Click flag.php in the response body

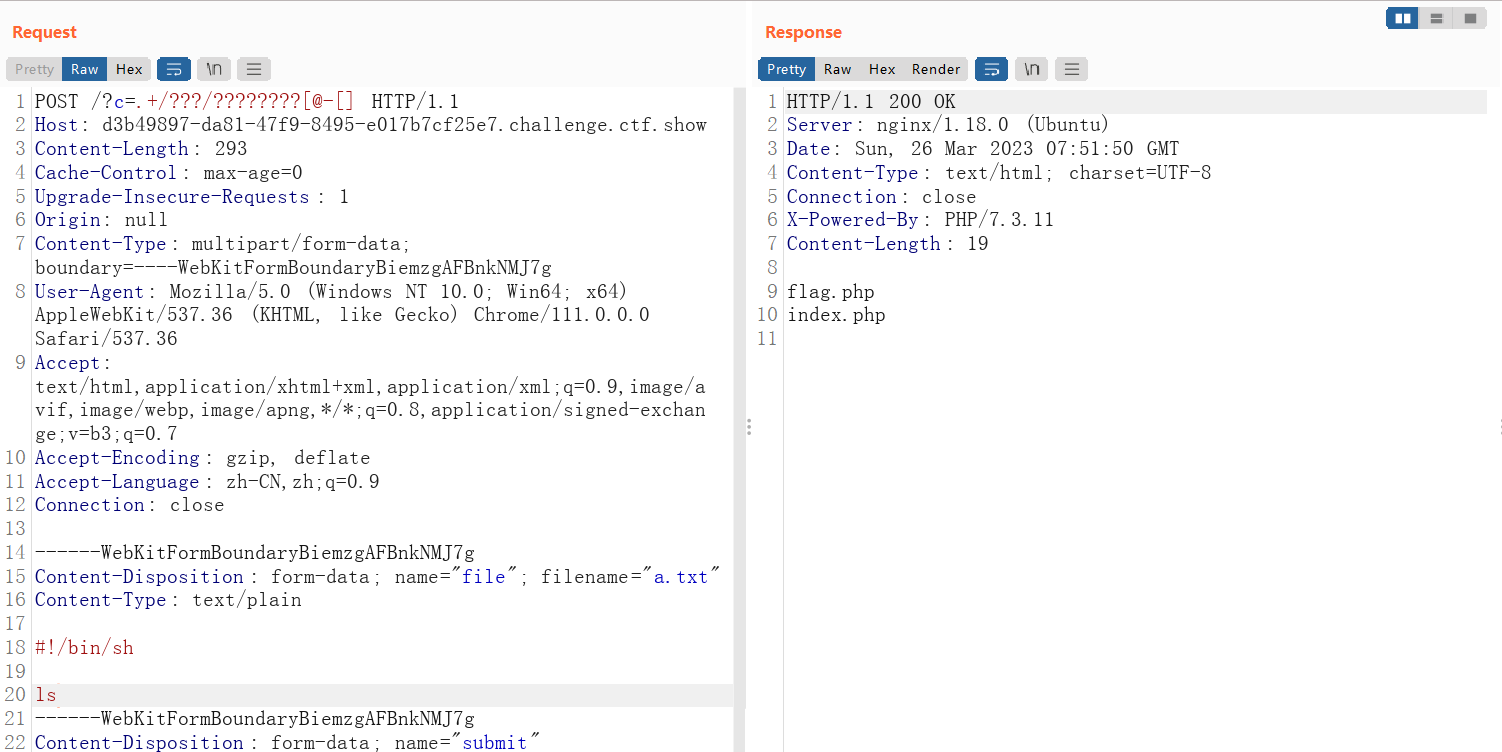831,292
